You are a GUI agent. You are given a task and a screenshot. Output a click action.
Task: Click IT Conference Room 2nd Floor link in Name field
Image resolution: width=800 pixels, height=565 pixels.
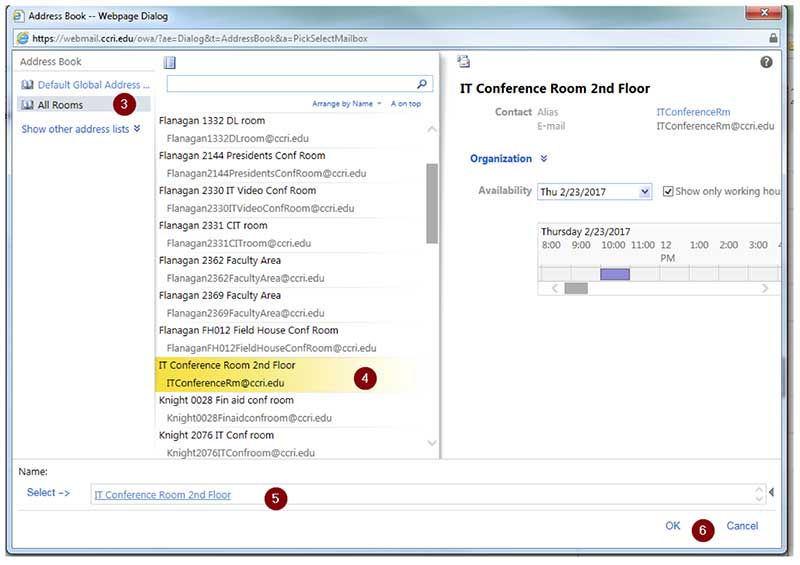[x=163, y=495]
